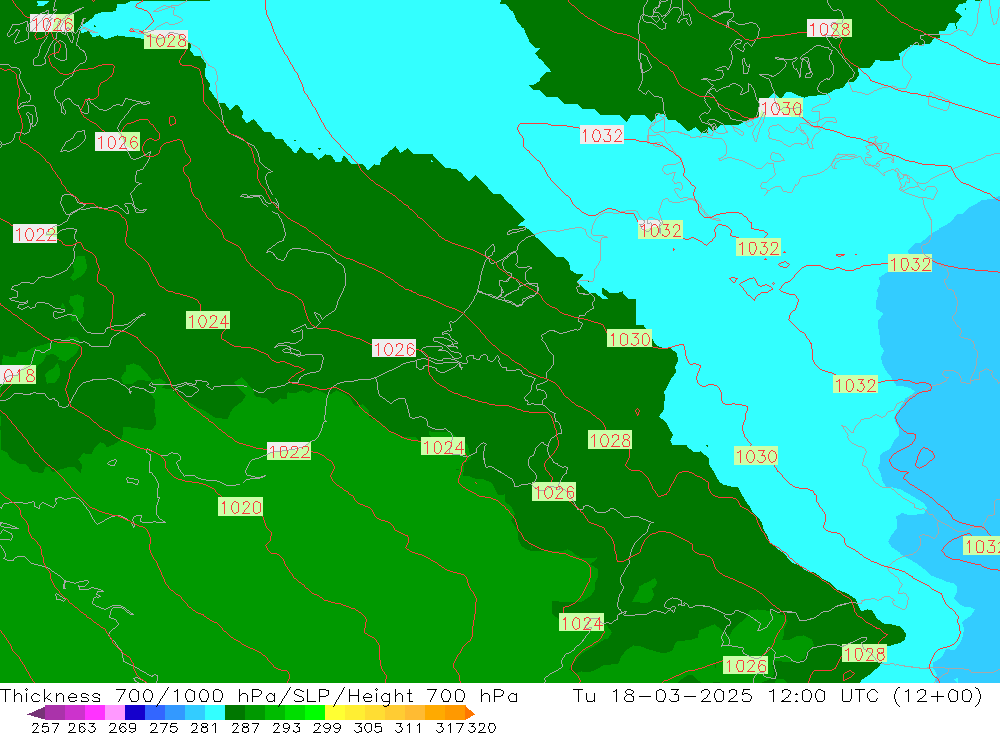
Task: Select the 263 legend value
Action: point(82,727)
